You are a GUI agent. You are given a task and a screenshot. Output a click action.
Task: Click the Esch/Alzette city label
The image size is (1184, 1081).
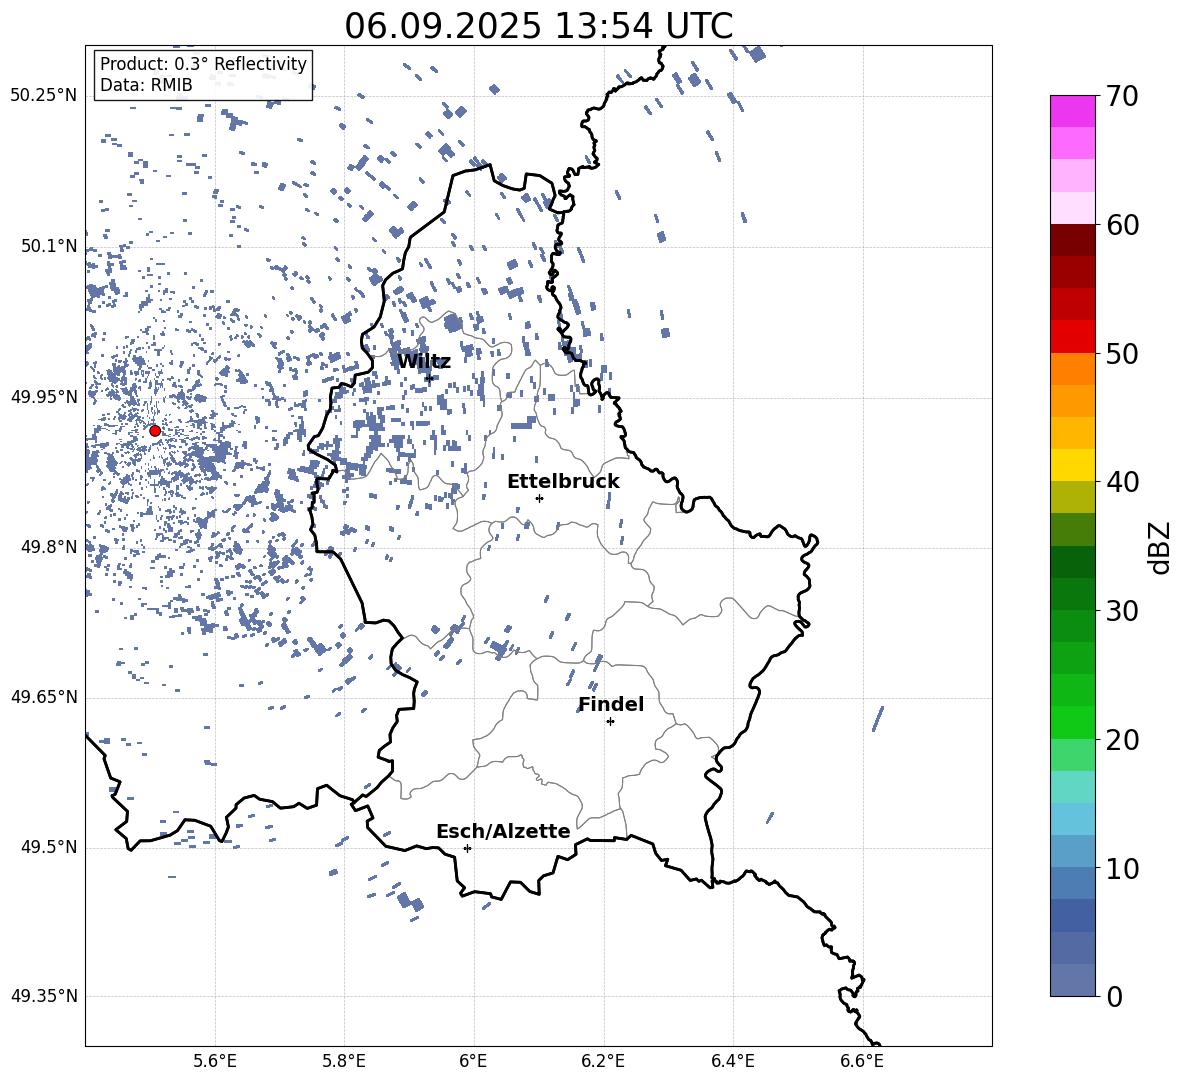(x=503, y=831)
